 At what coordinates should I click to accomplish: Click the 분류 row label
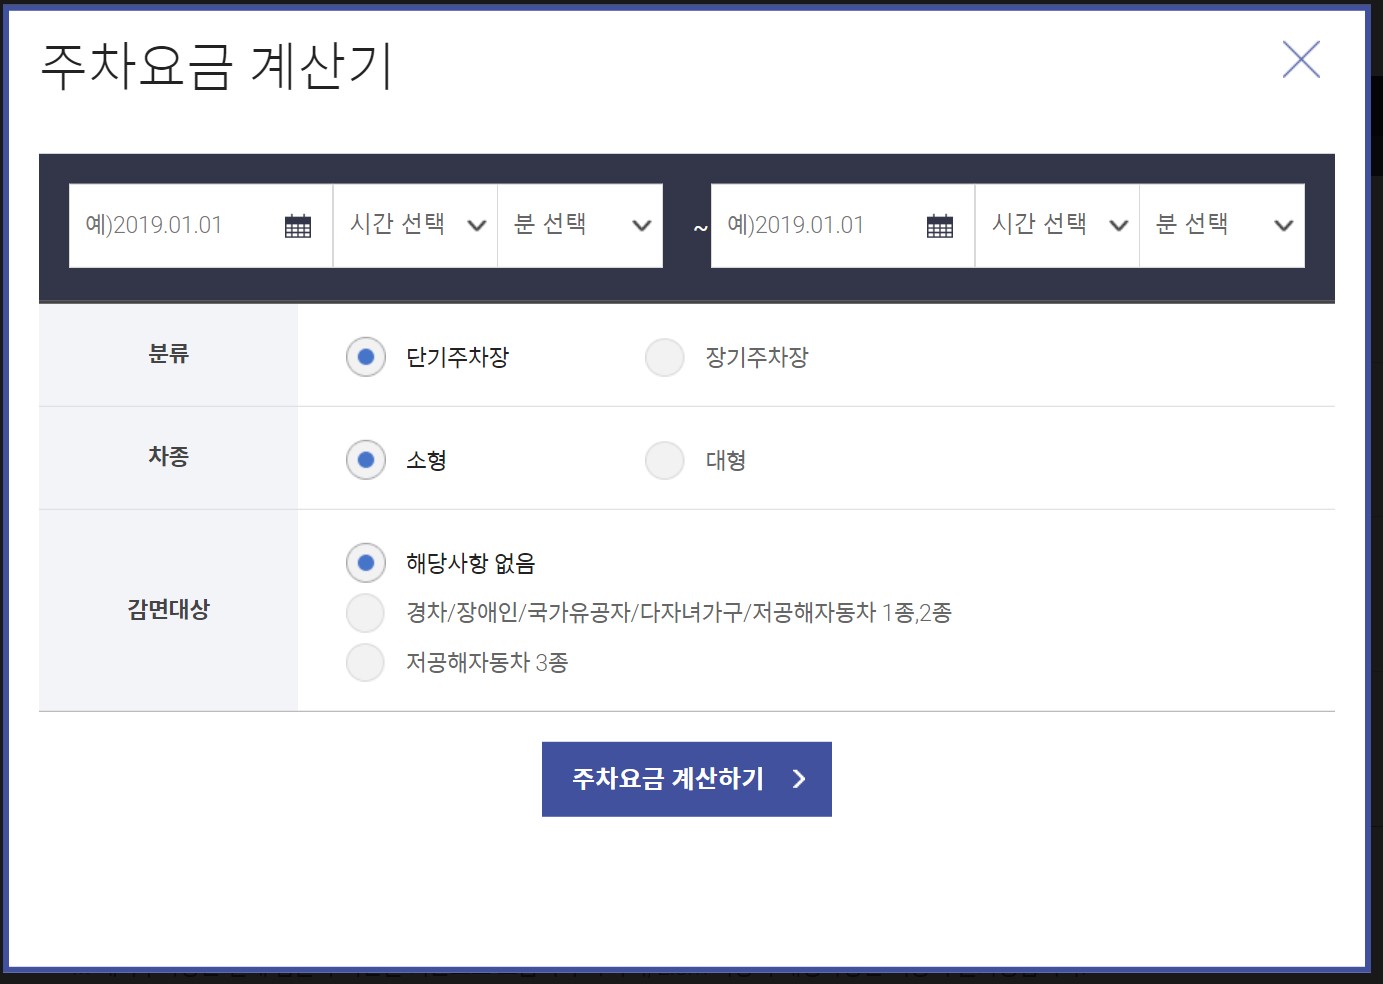[x=168, y=354]
